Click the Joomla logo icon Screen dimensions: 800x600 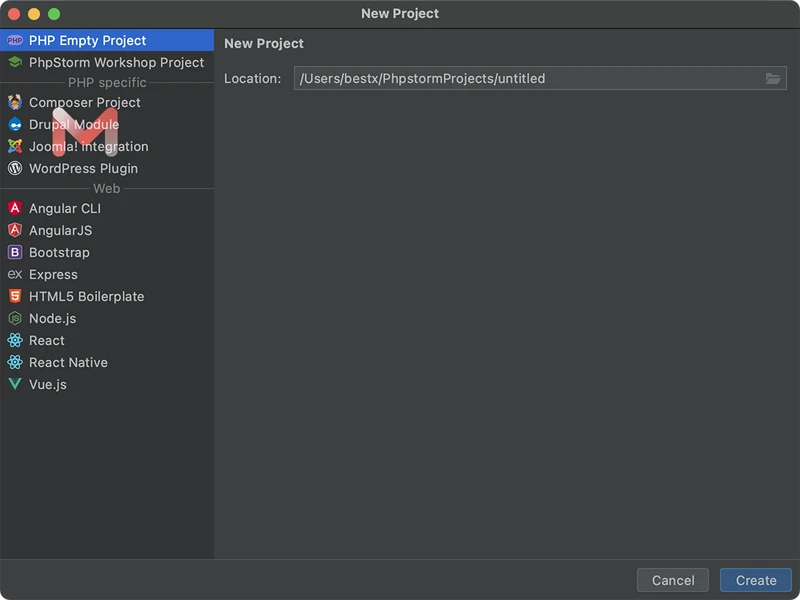[x=15, y=146]
